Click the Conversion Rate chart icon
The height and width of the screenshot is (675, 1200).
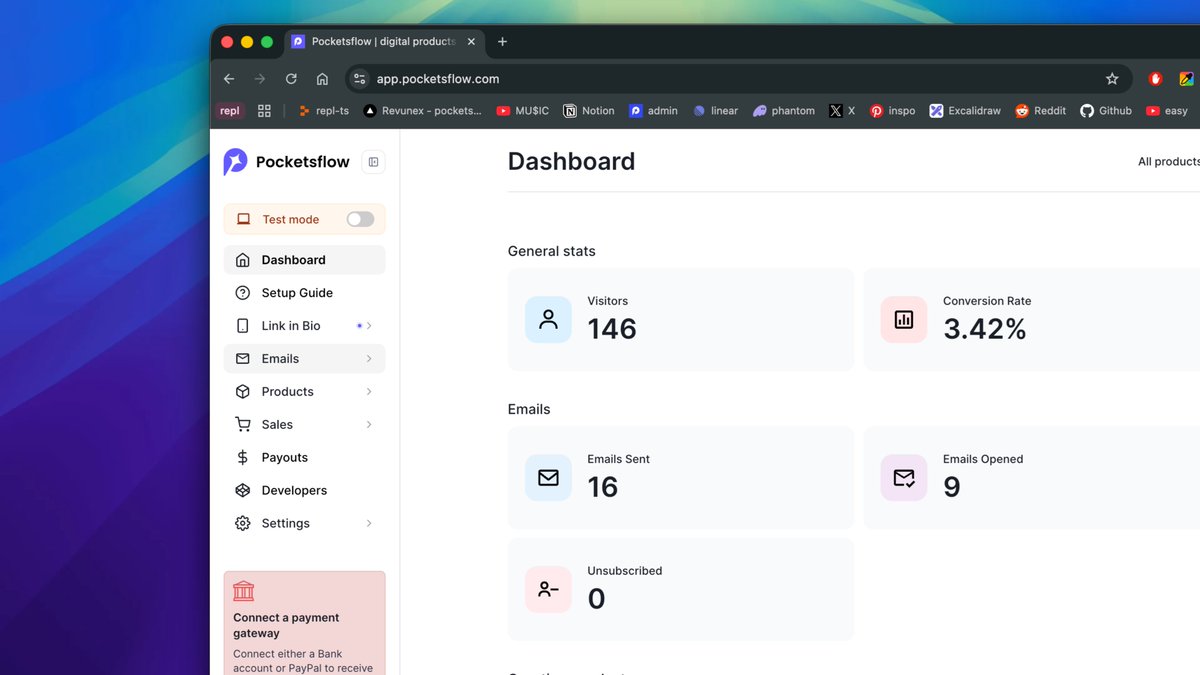pyautogui.click(x=904, y=319)
